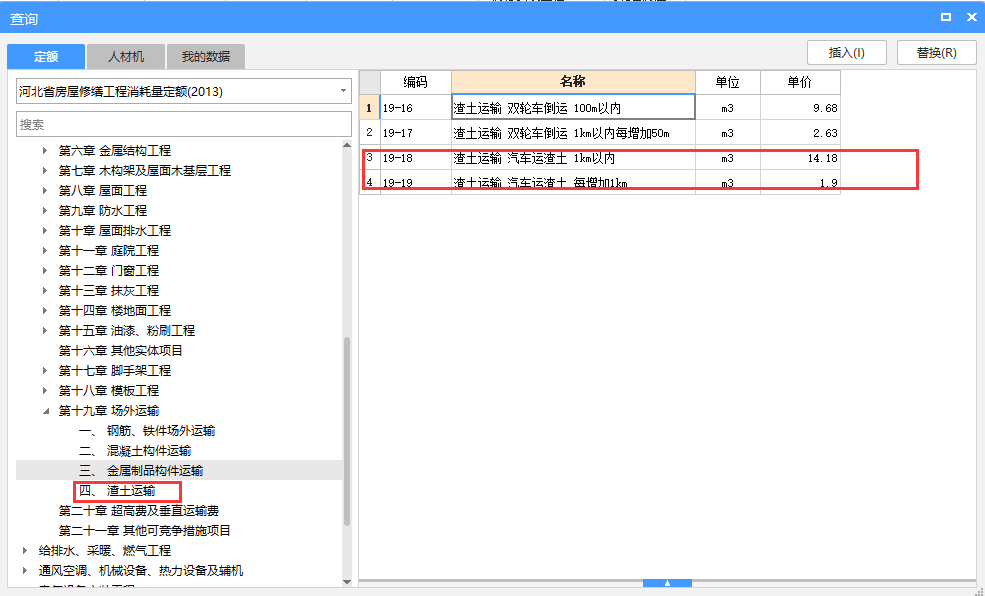
Task: Click the 编码 column header
Action: pyautogui.click(x=416, y=82)
